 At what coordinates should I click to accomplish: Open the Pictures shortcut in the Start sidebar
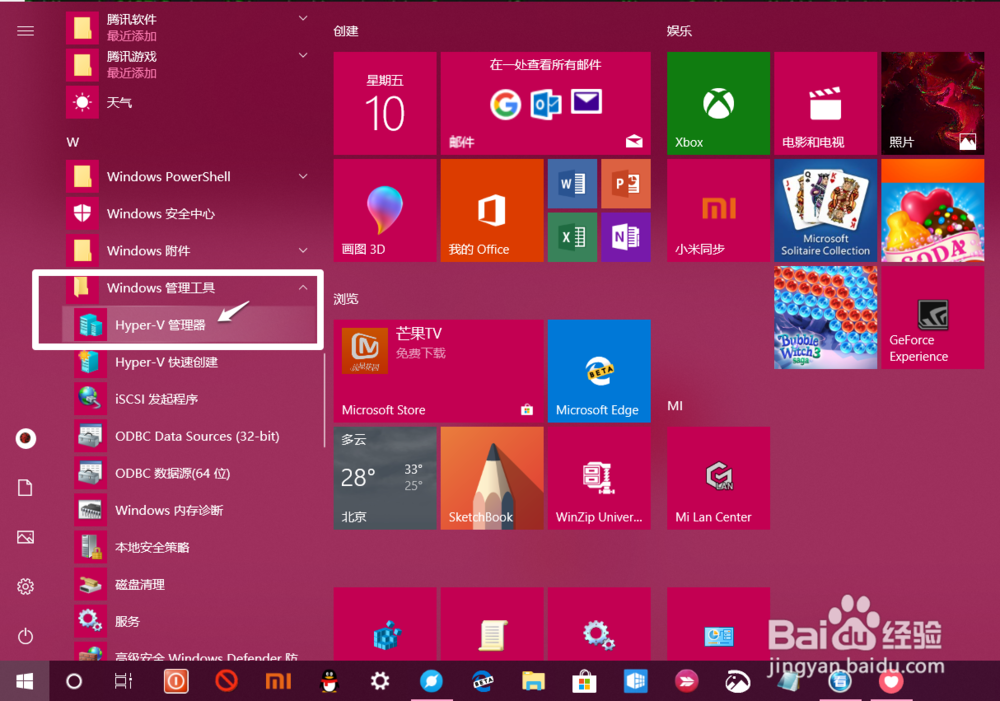(26, 537)
